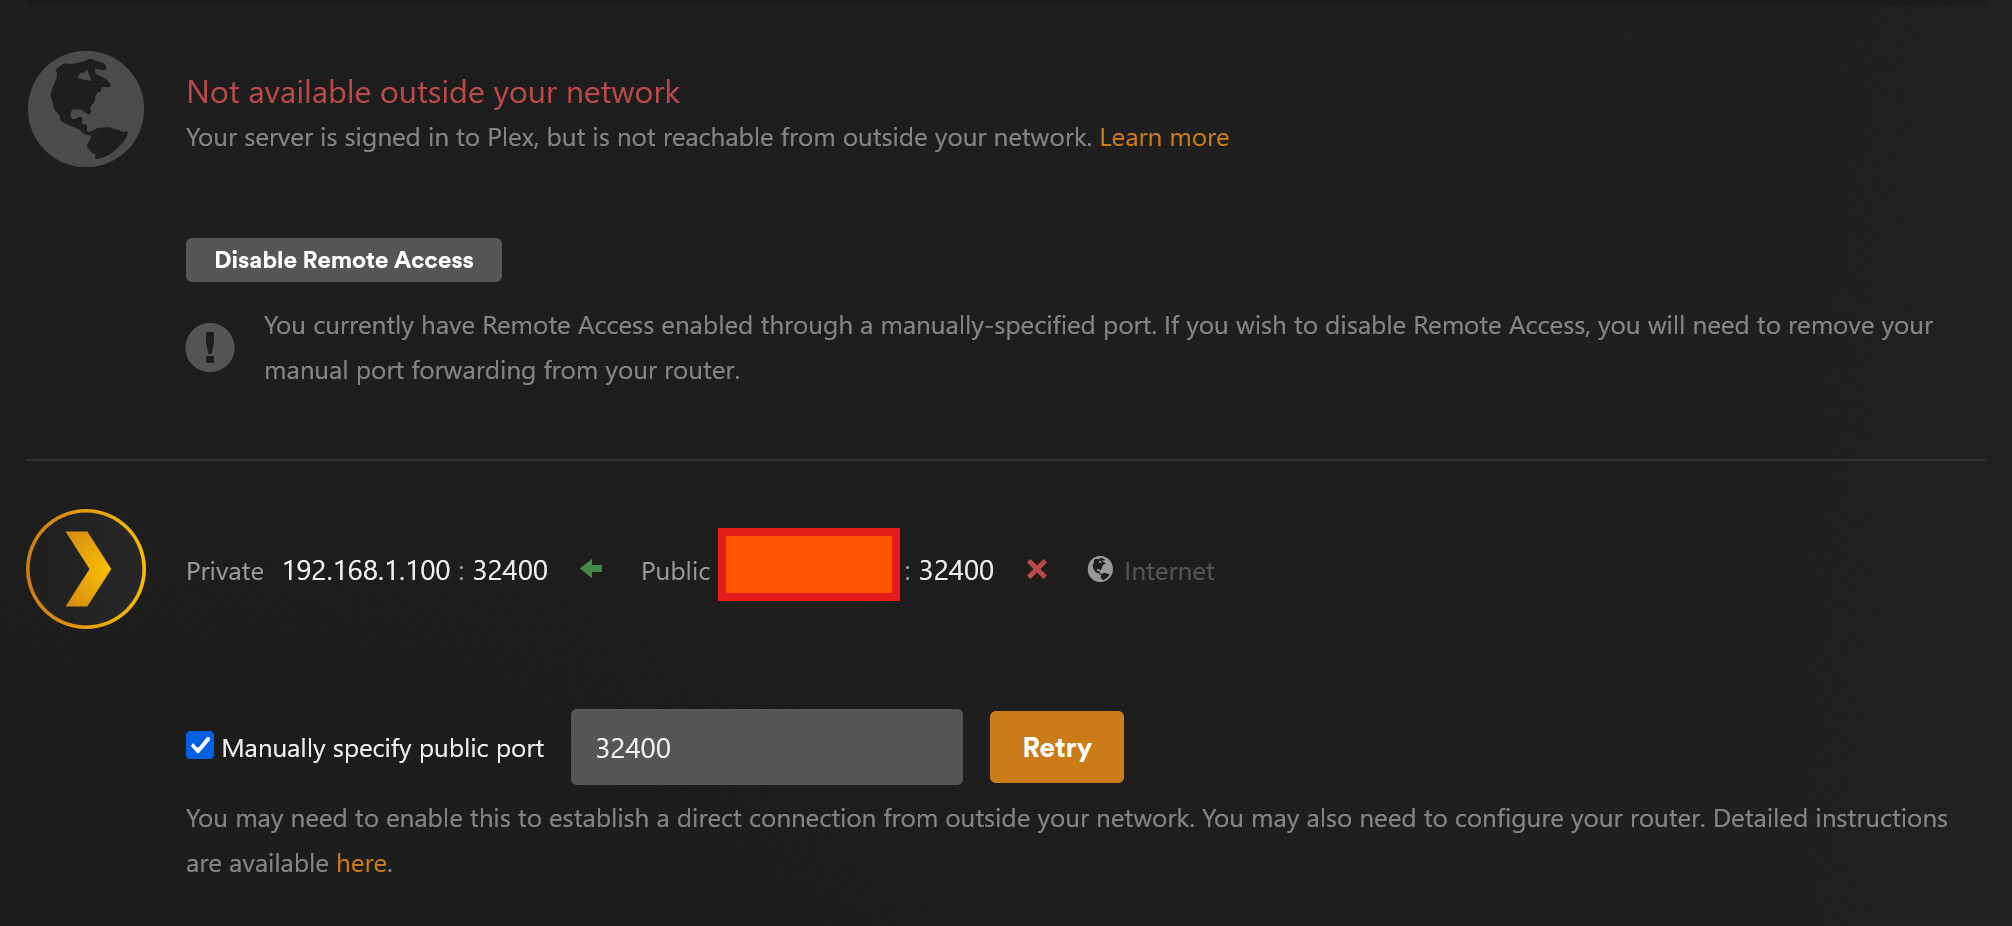Click the Internet label text
This screenshot has width=2012, height=926.
click(x=1169, y=571)
